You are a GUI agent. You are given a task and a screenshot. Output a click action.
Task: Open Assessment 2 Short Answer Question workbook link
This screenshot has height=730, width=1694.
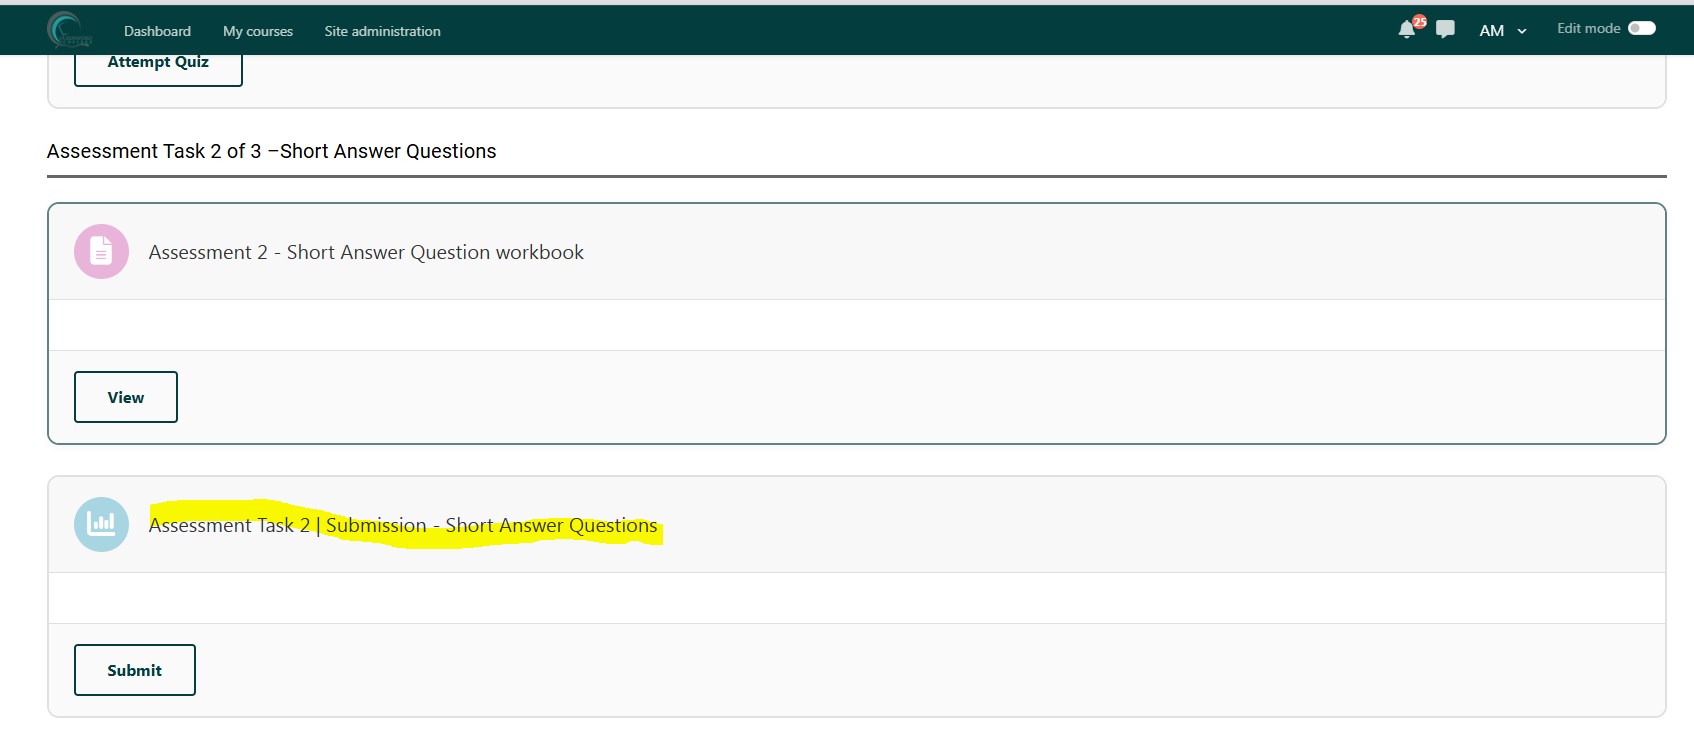point(366,252)
